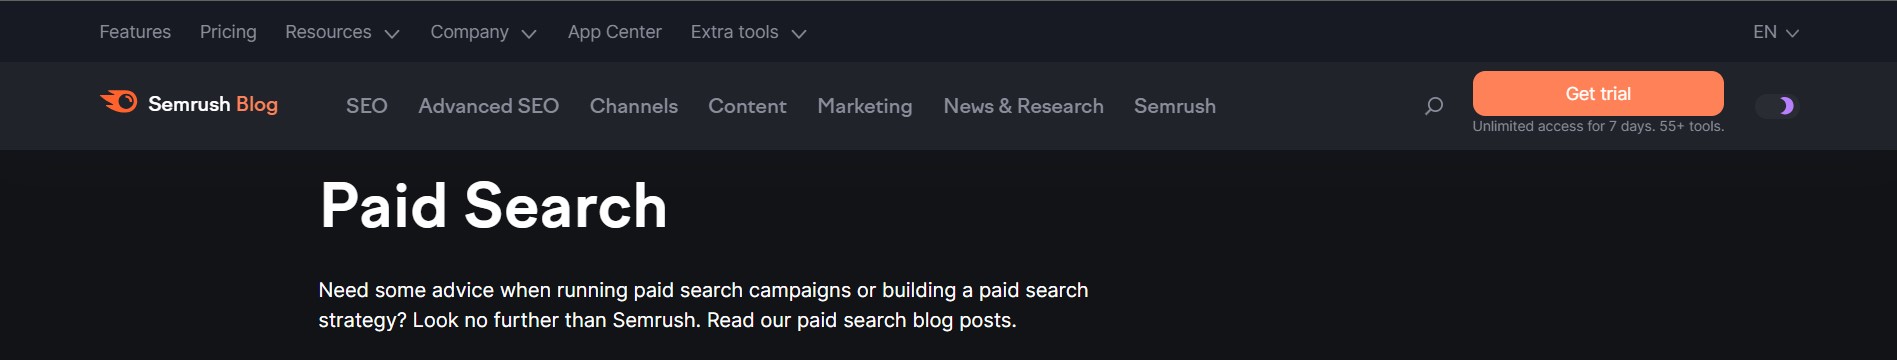Image resolution: width=1897 pixels, height=360 pixels.
Task: Open the Pricing link
Action: point(228,32)
